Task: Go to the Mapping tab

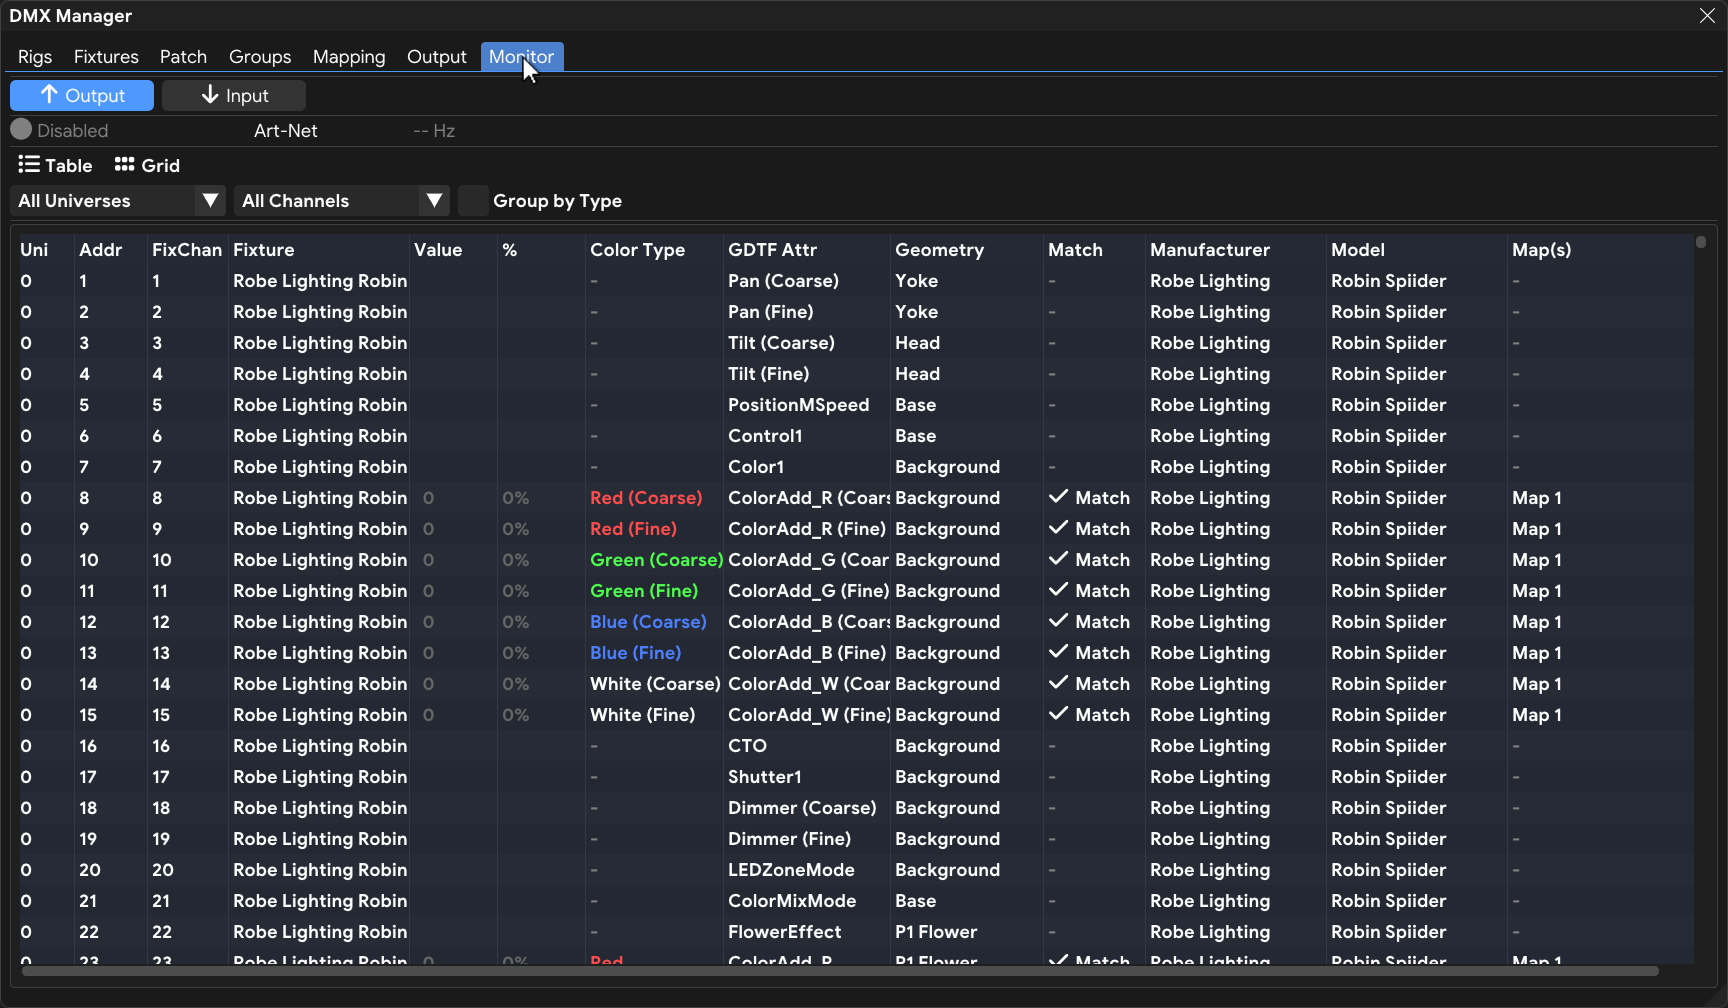Action: click(x=349, y=57)
